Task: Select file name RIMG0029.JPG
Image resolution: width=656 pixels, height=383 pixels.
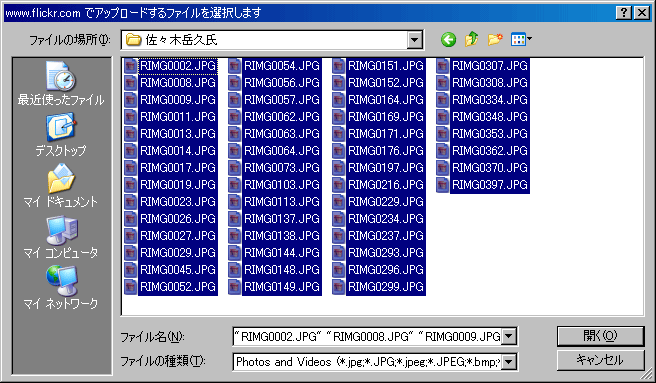Action: pyautogui.click(x=178, y=253)
